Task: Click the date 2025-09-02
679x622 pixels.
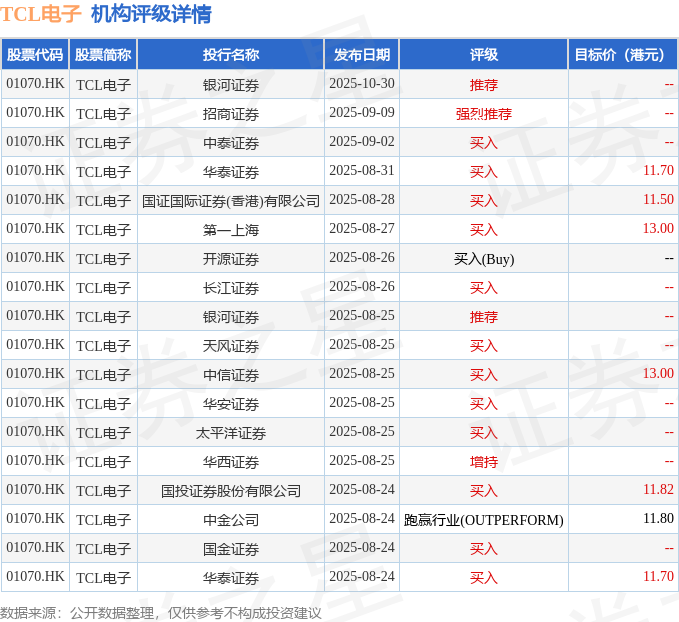Action: pyautogui.click(x=362, y=142)
